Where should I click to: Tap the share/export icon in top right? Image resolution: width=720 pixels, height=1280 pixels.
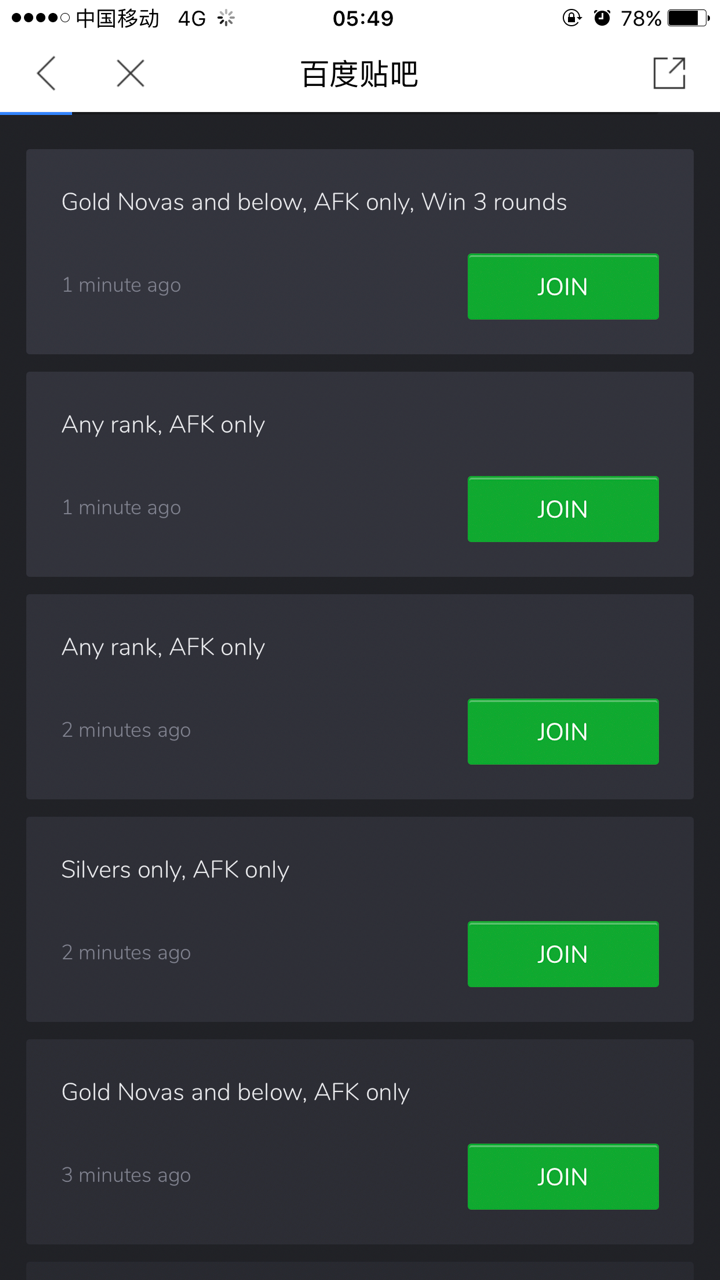[x=668, y=74]
